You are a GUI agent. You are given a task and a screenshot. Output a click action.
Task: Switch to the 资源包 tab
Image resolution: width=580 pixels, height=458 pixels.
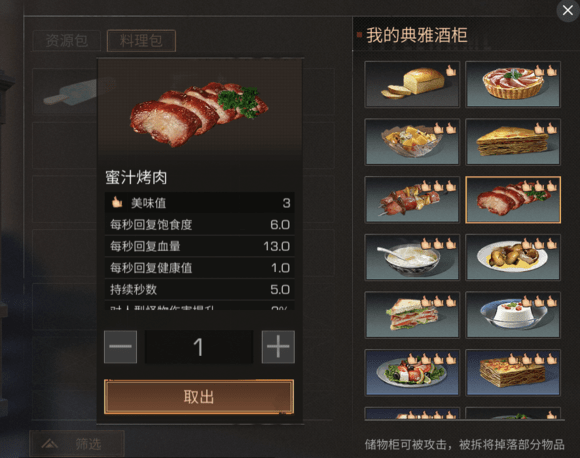tap(67, 41)
